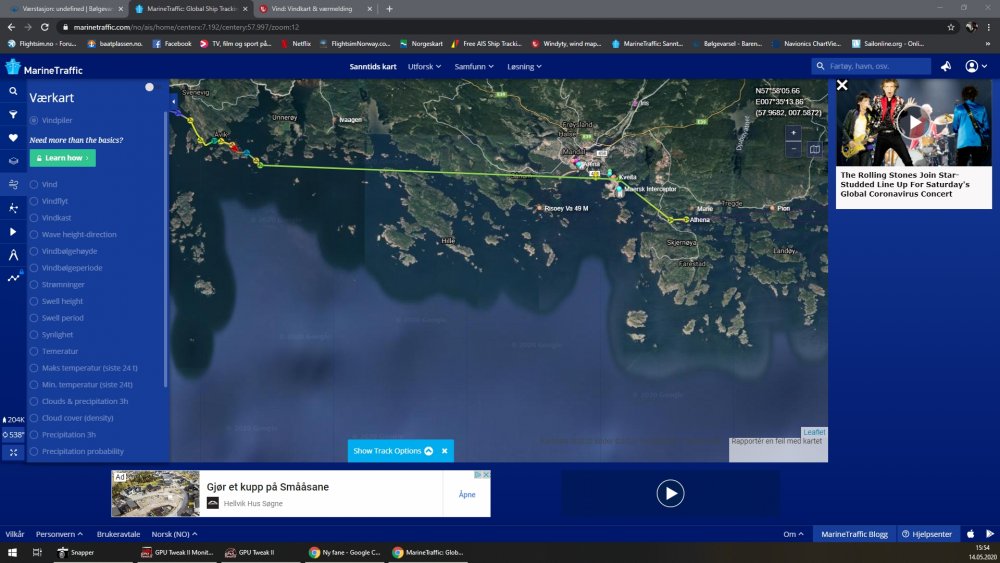Open notifications megaphone icon

pos(946,66)
